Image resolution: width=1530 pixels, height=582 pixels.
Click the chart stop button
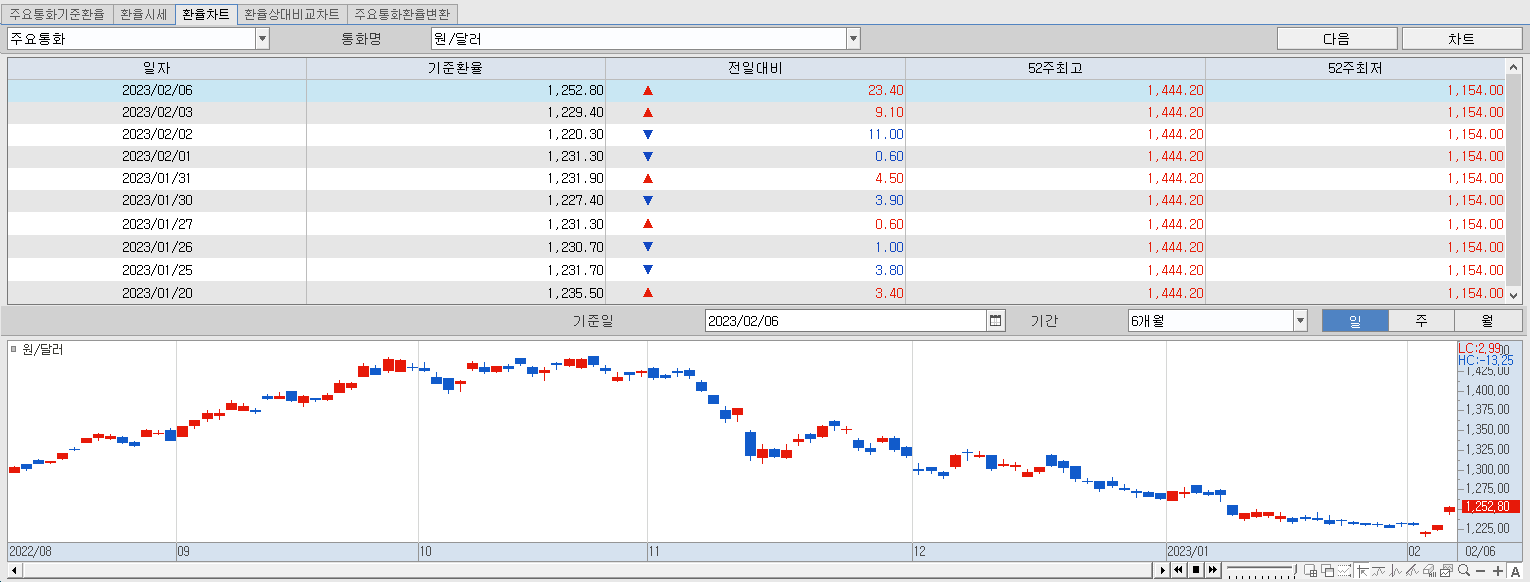(x=1196, y=570)
